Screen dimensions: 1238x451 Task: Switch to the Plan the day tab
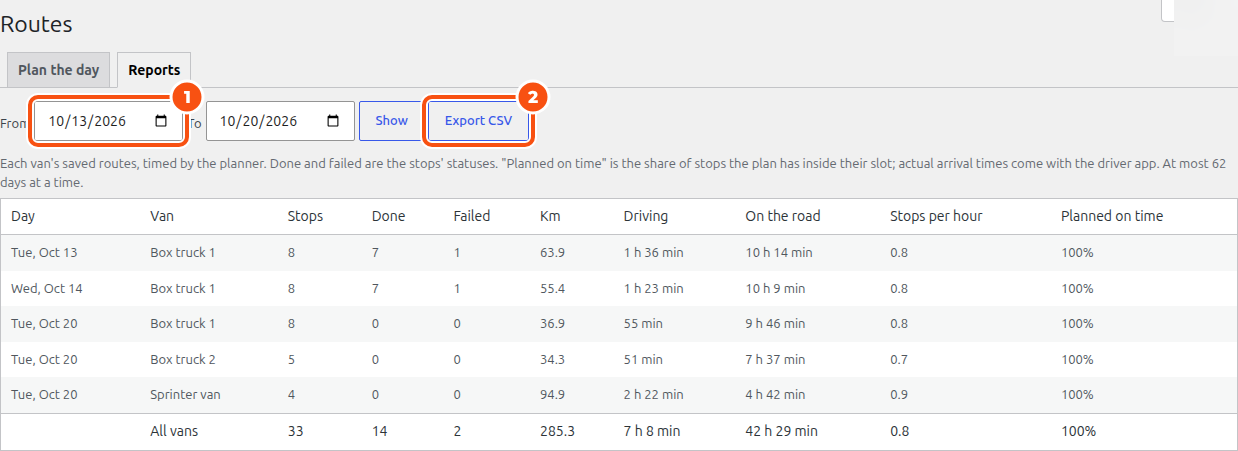tap(59, 70)
